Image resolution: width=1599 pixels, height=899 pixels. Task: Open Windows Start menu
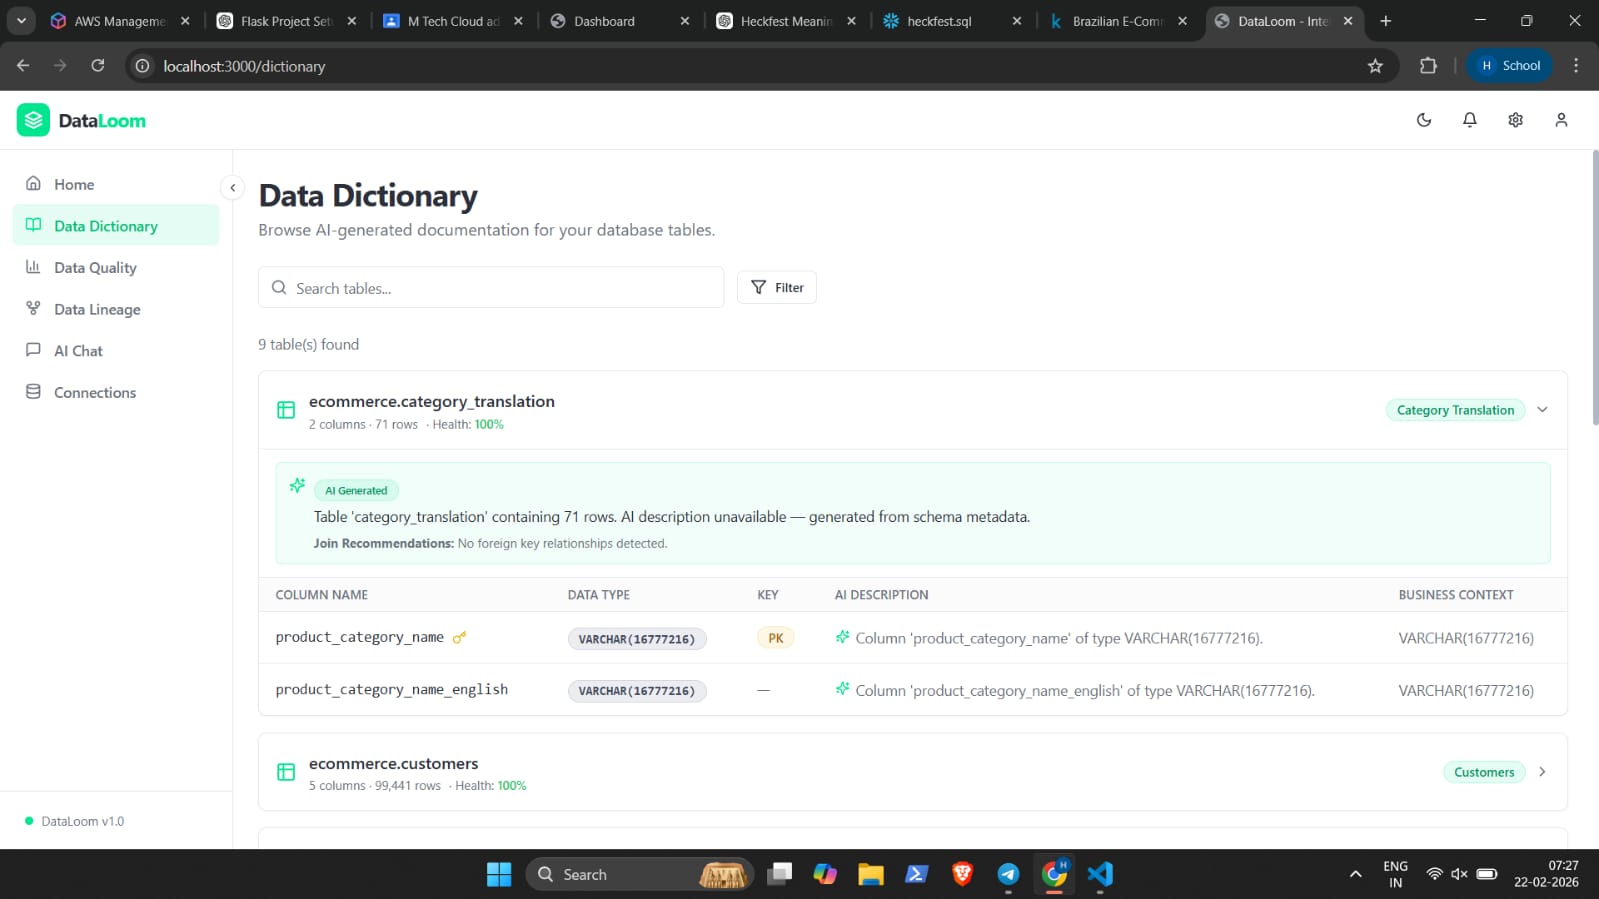coord(499,875)
